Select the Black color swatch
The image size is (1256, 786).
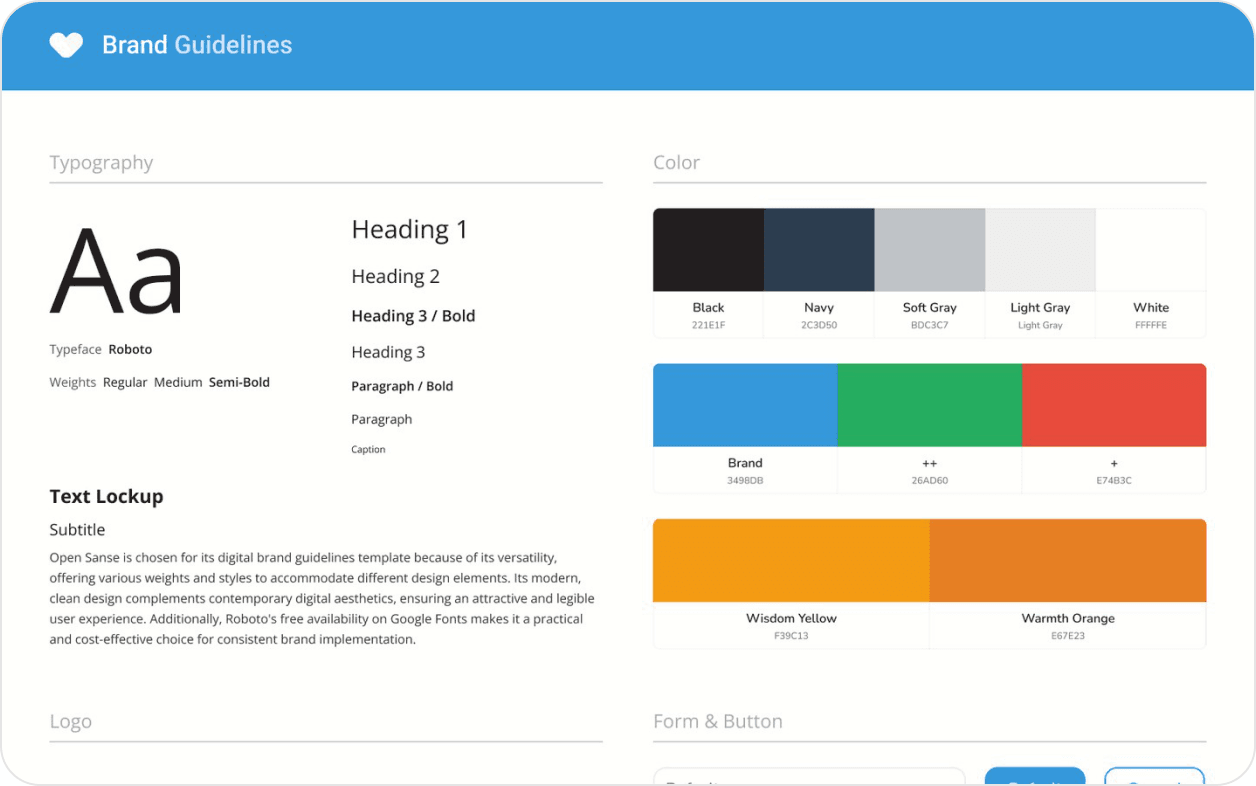(x=708, y=250)
